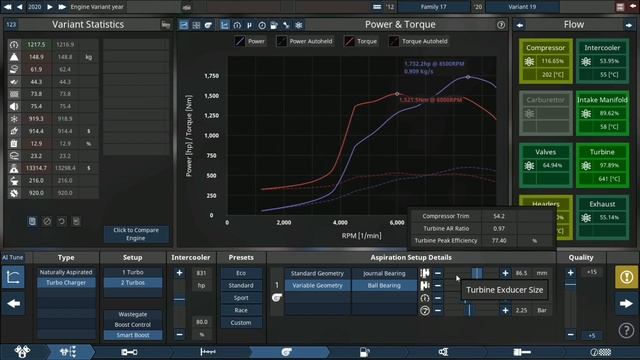This screenshot has height=360, width=640.
Task: Click the boost pressure slider handle
Action: (x=469, y=310)
